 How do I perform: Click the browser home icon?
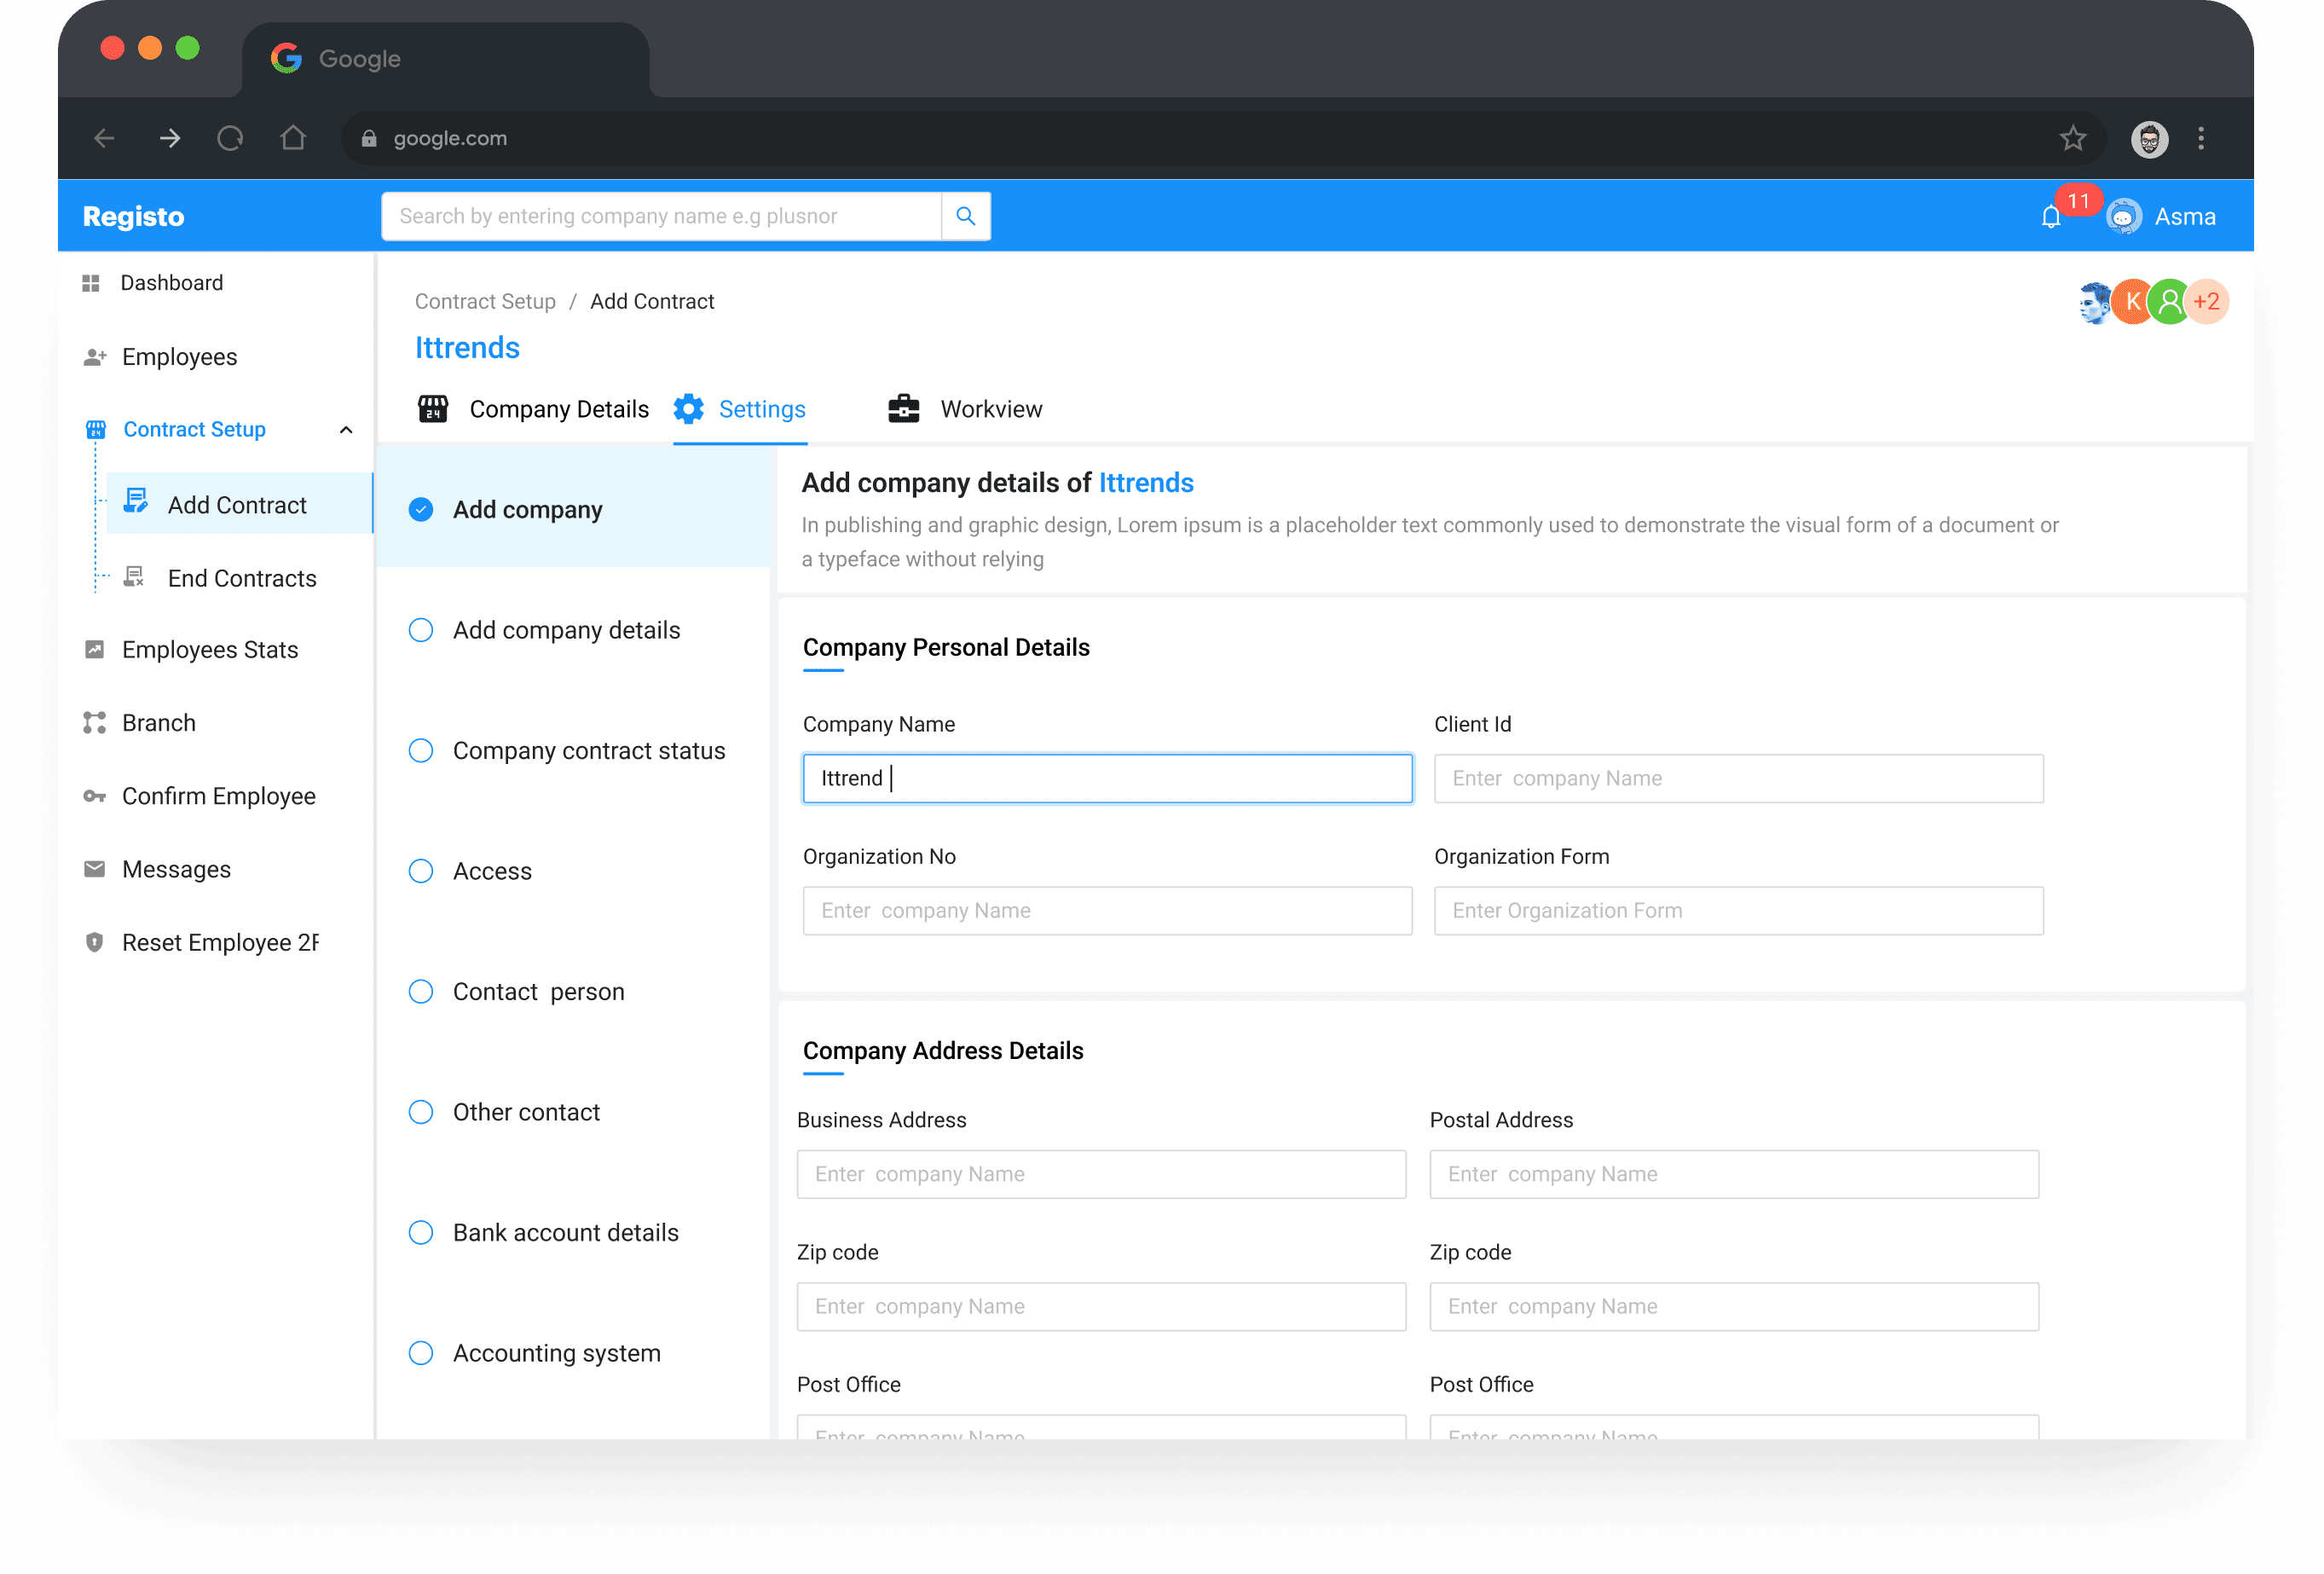pyautogui.click(x=293, y=138)
